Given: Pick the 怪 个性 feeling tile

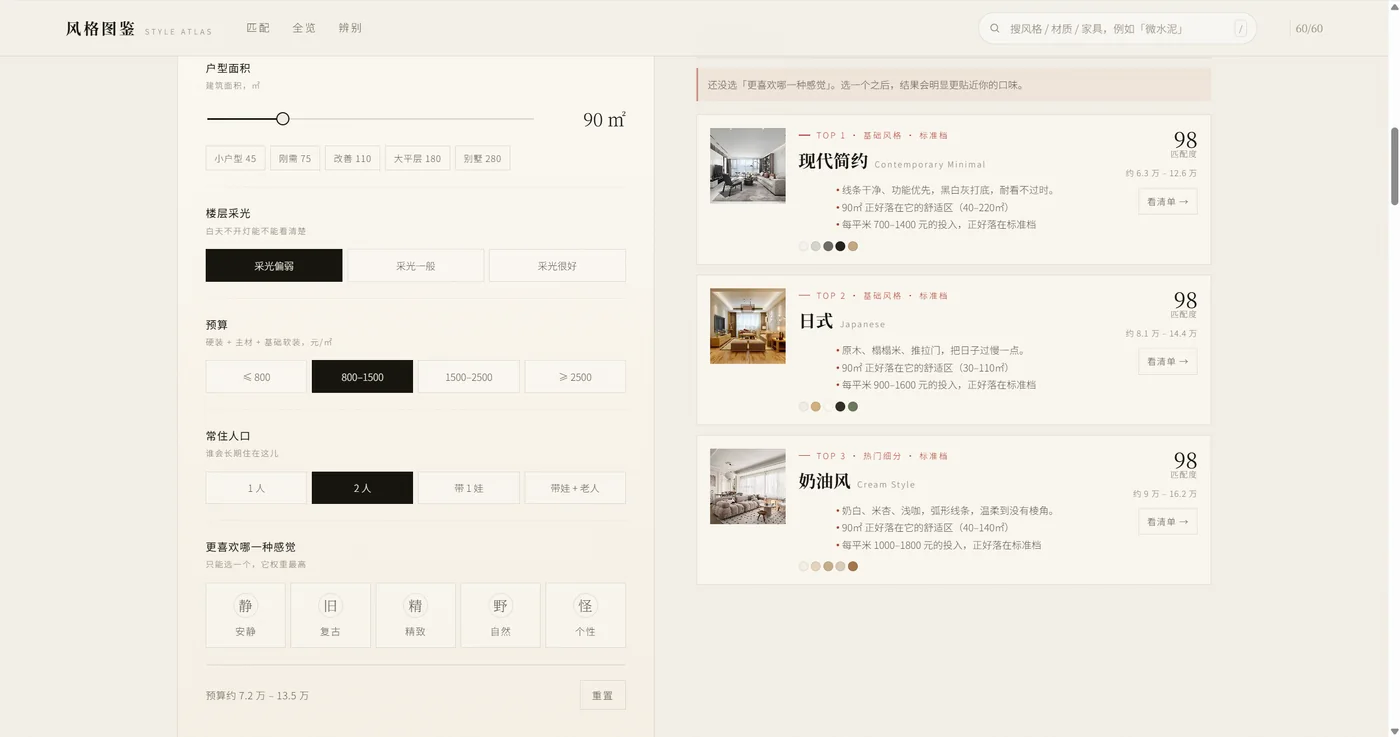Looking at the screenshot, I should pos(585,615).
